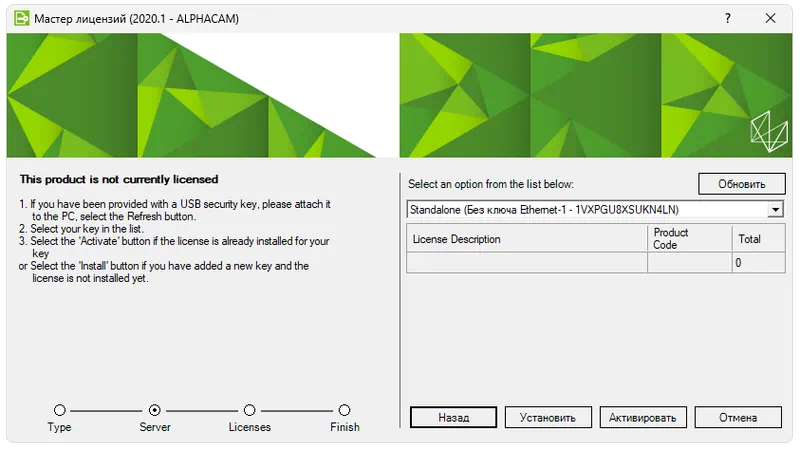The image size is (800, 450).
Task: Click the 'This product is not currently licensed' heading
Action: coord(119,179)
